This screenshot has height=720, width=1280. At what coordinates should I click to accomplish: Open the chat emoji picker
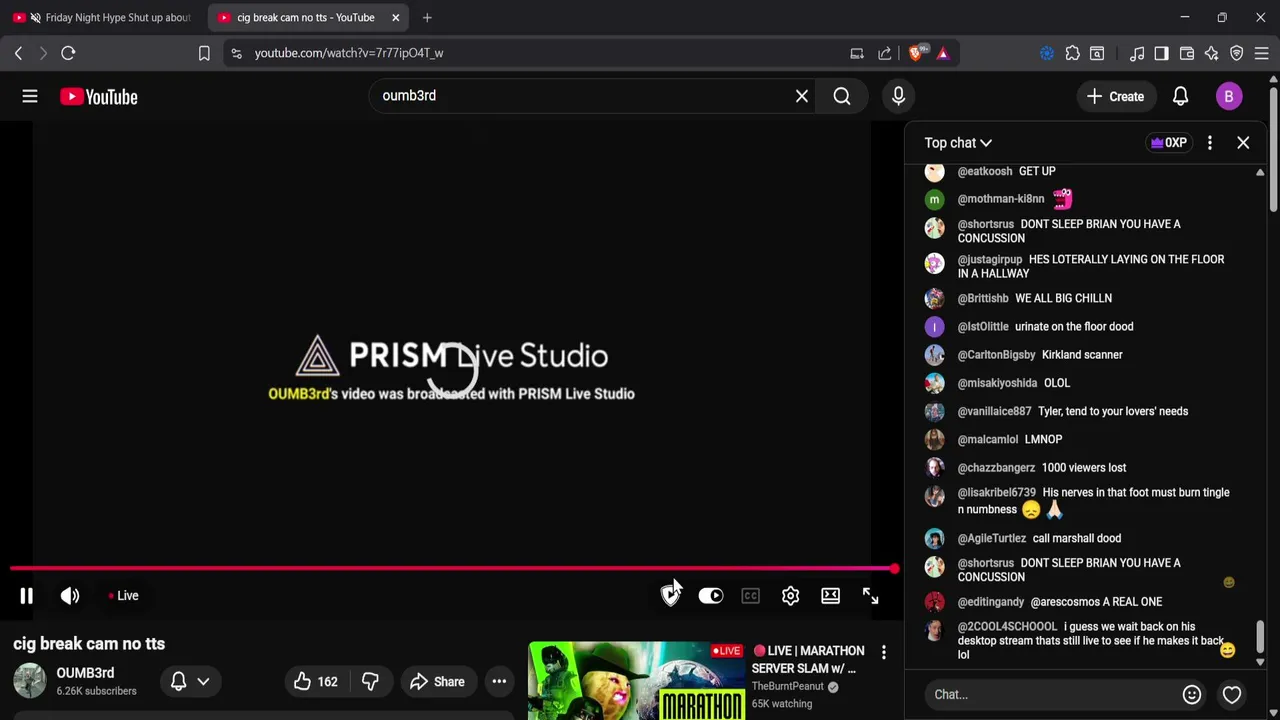click(x=1192, y=694)
